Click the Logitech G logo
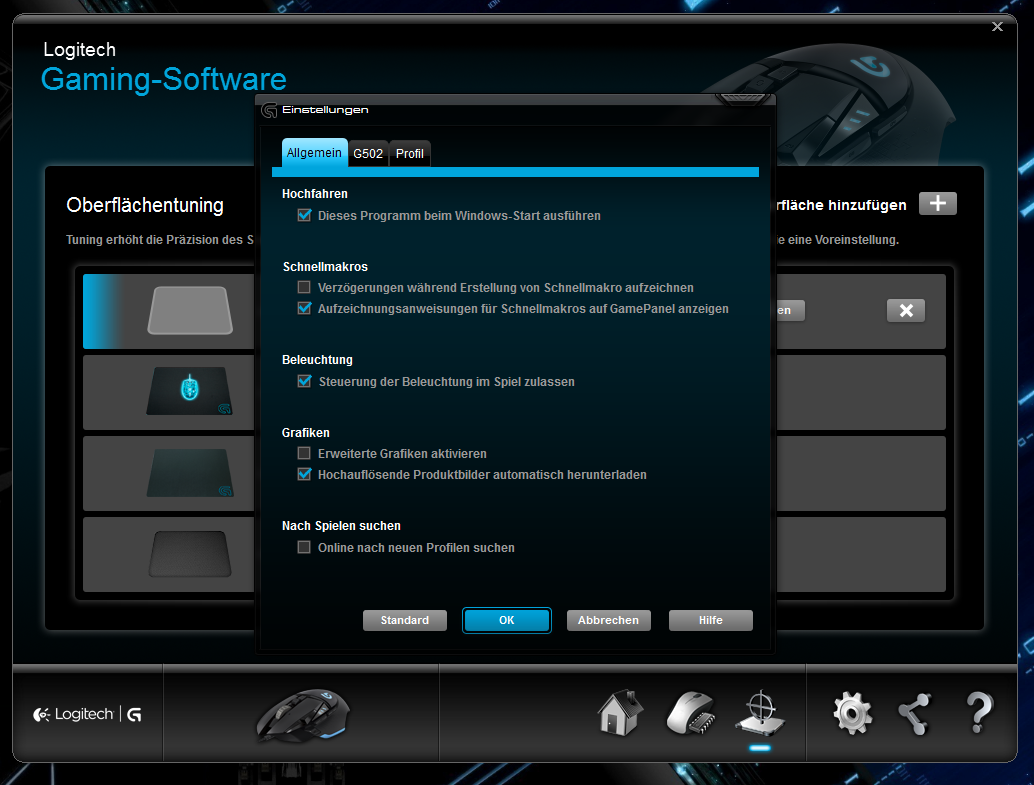 pos(88,714)
